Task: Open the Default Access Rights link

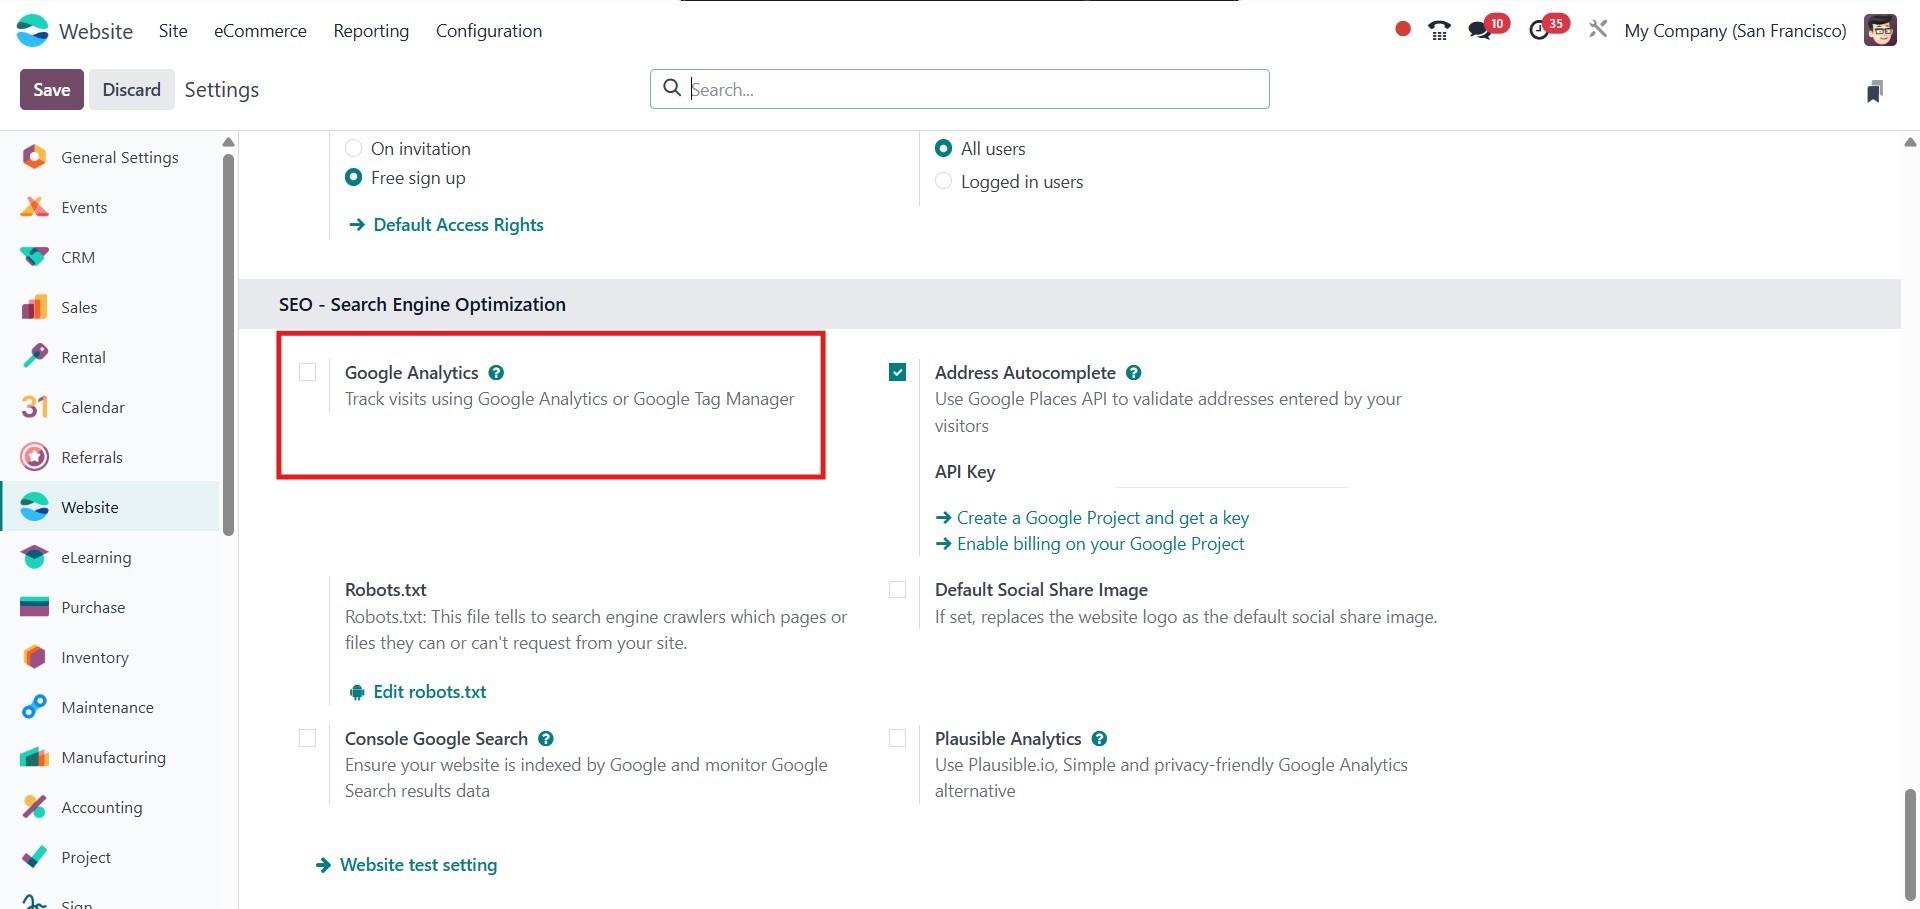Action: pos(446,225)
